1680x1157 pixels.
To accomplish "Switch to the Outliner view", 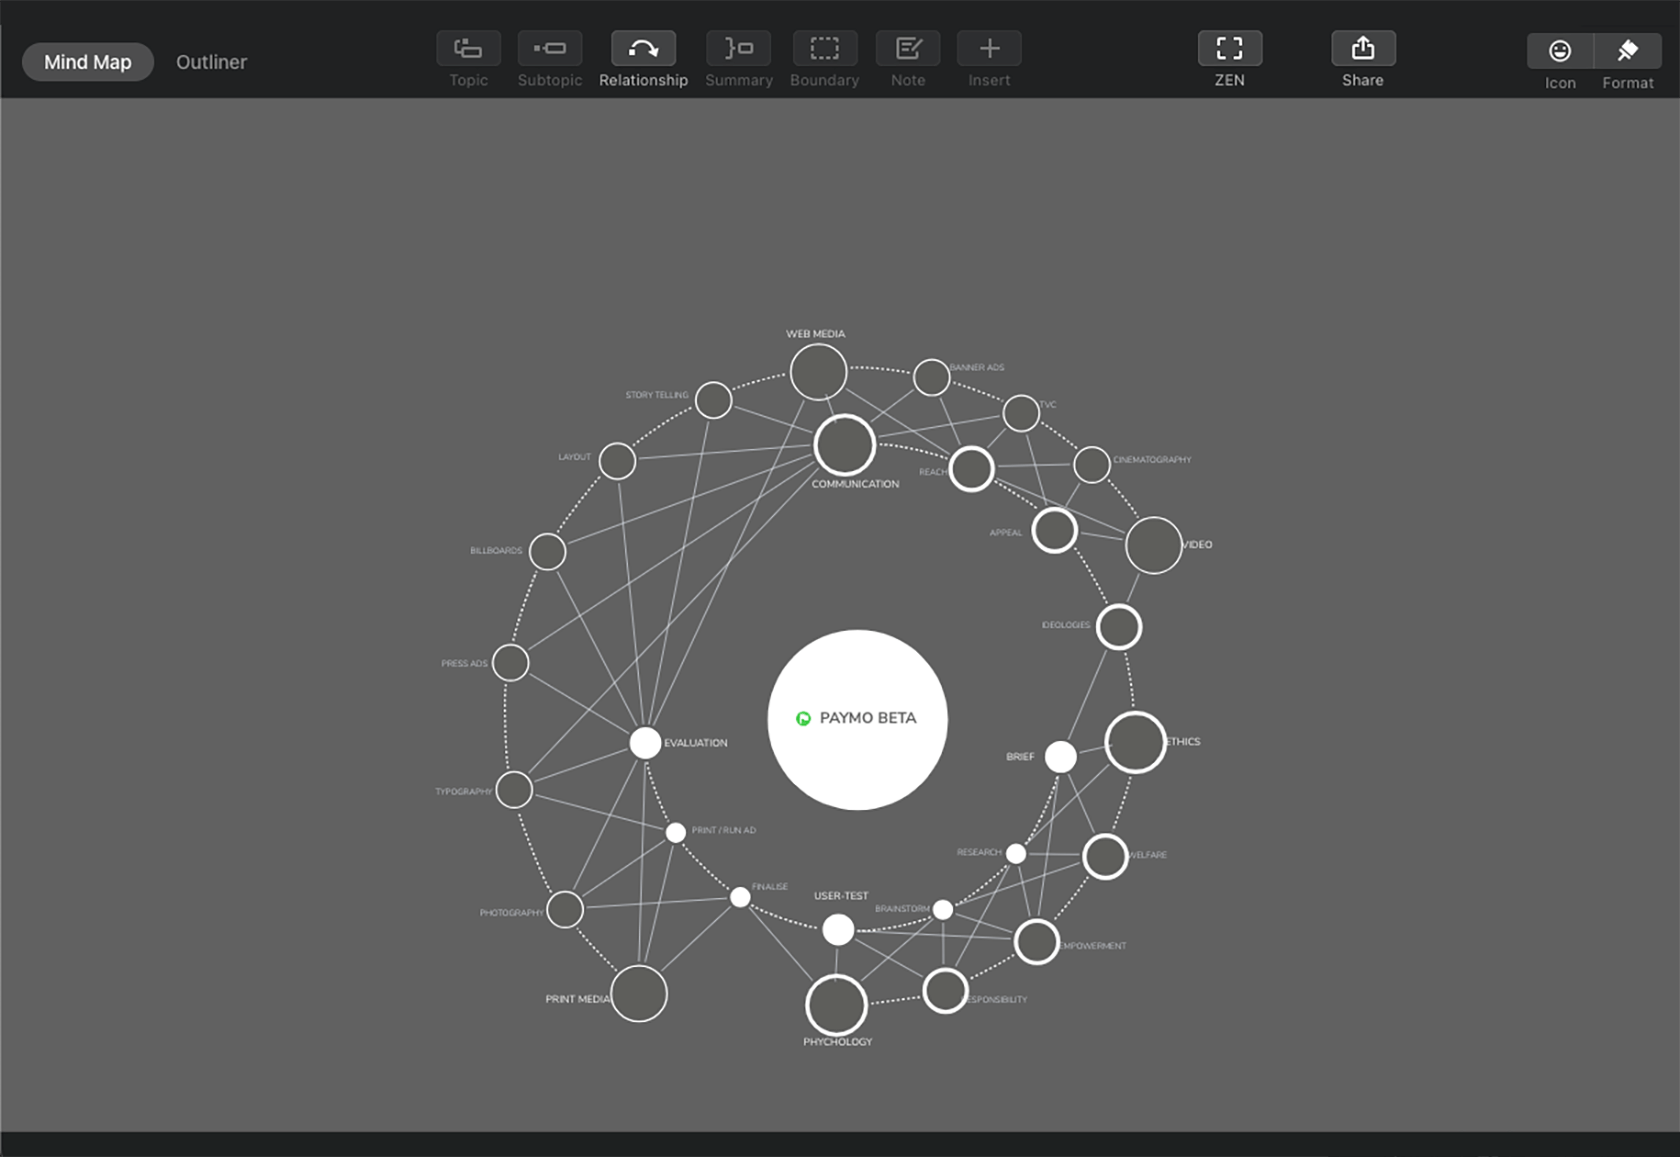I will tap(211, 61).
